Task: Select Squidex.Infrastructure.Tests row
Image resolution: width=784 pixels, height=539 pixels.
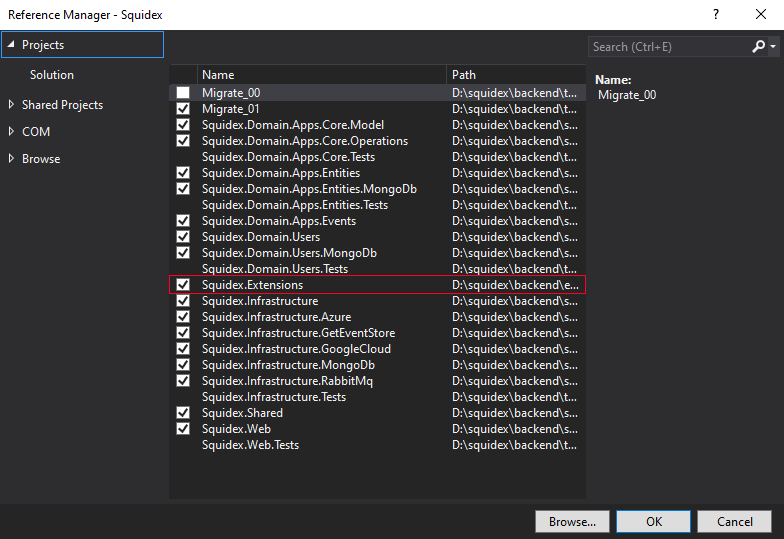Action: (378, 396)
